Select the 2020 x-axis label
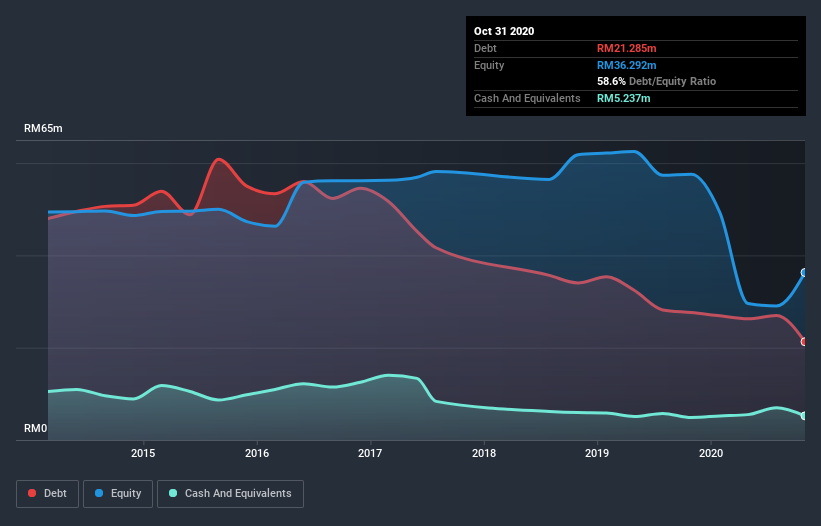This screenshot has height=526, width=821. (x=711, y=453)
